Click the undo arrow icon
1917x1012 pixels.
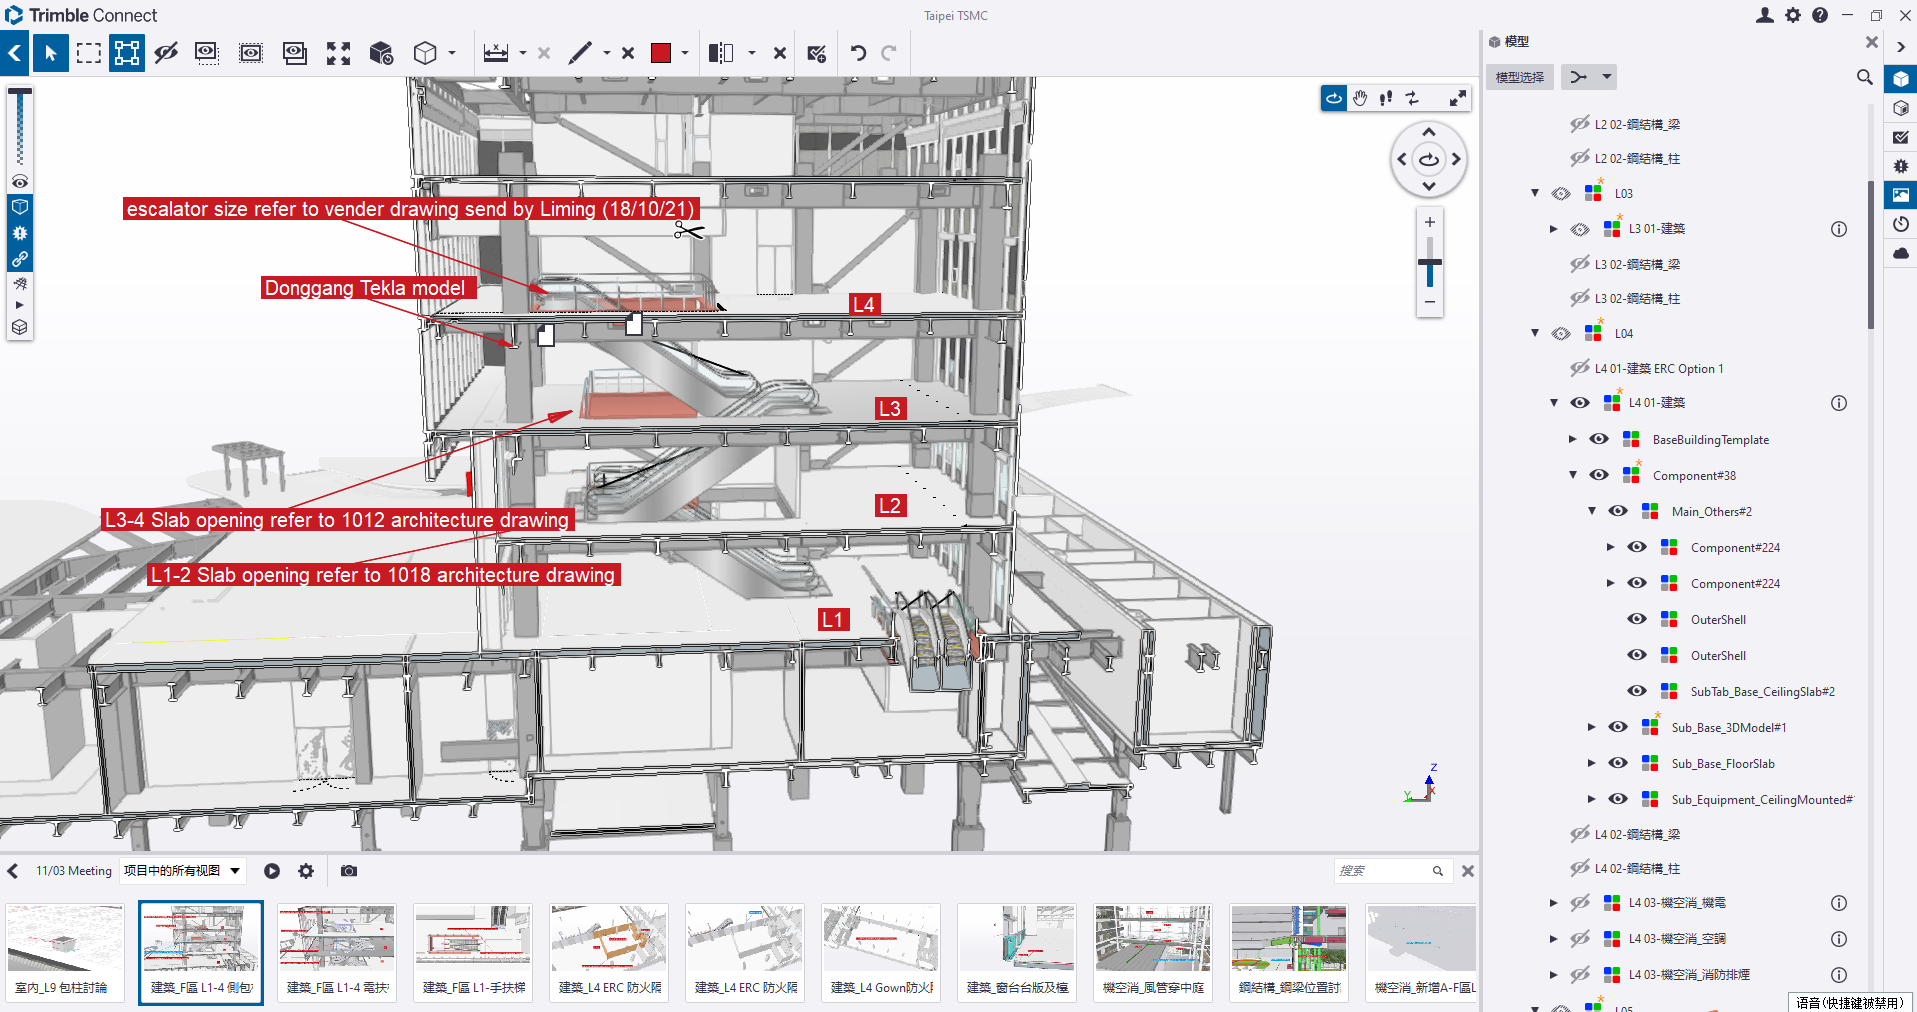click(x=858, y=53)
